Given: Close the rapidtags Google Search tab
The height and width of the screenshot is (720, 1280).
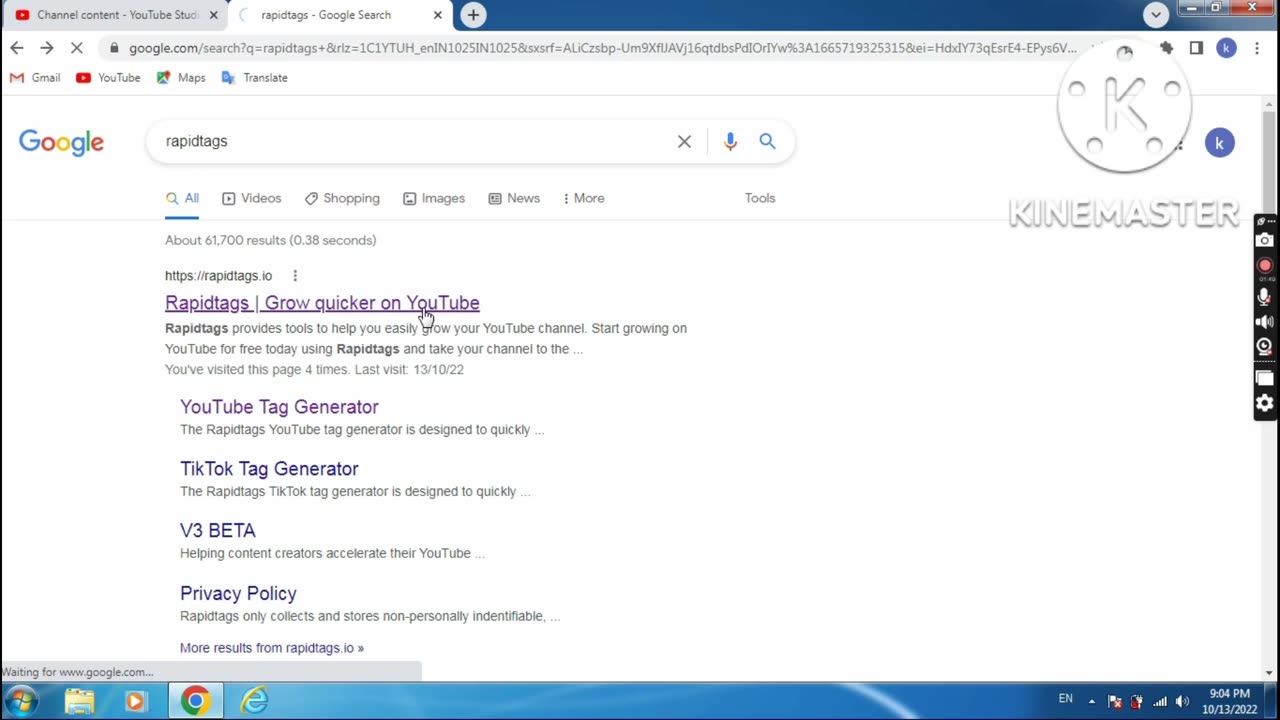Looking at the screenshot, I should (437, 15).
